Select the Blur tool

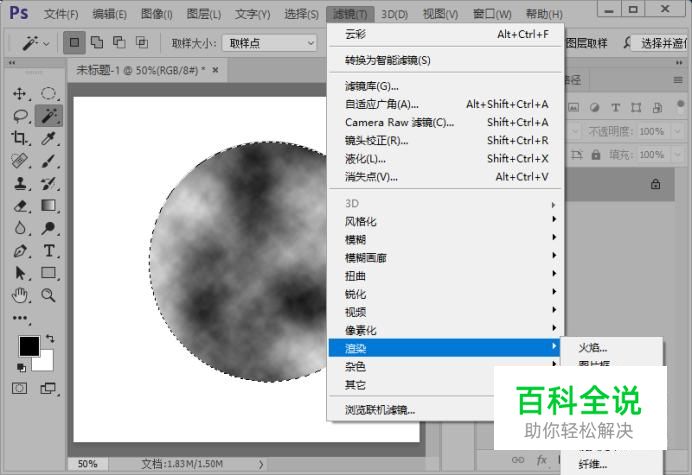[x=19, y=228]
